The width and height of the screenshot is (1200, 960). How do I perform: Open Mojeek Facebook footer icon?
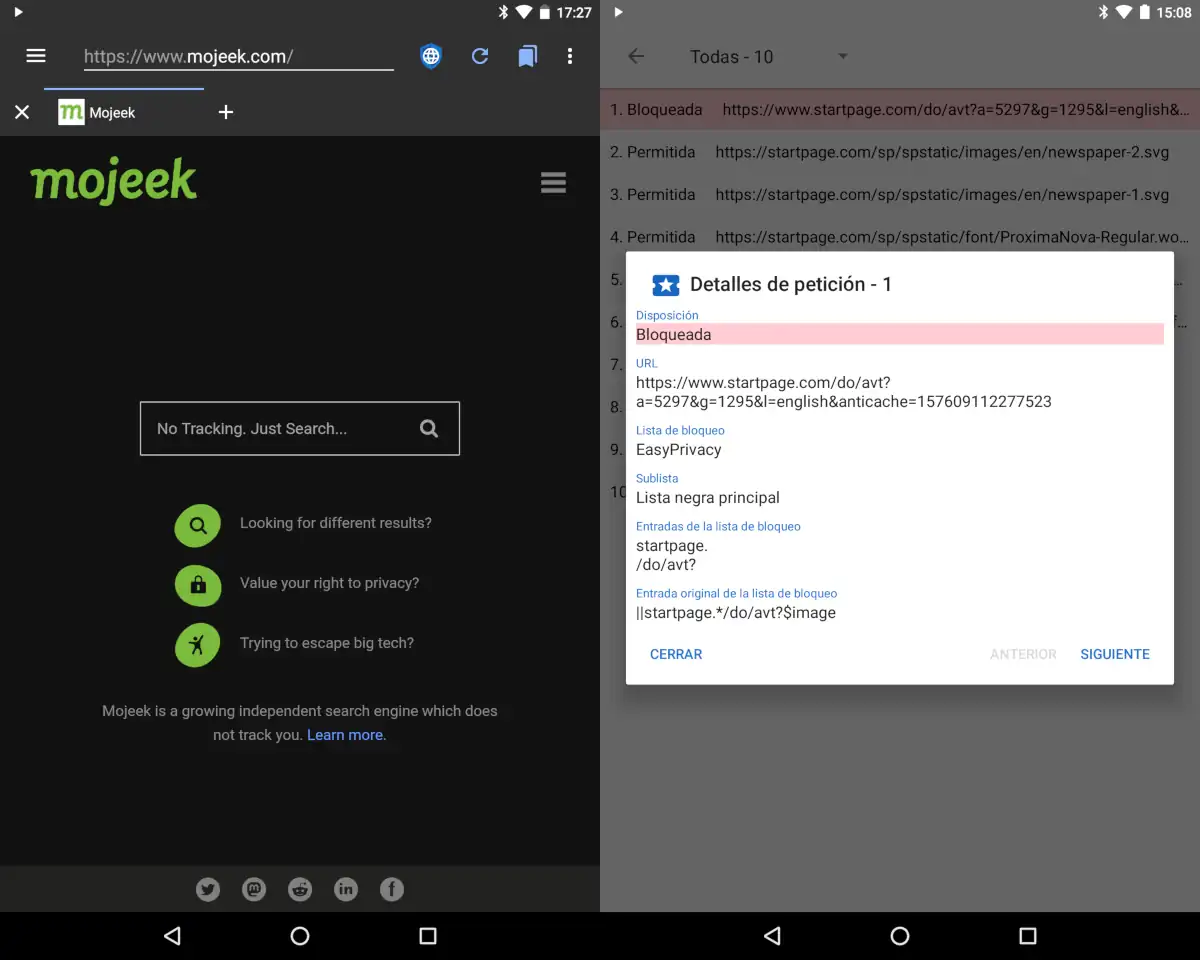(x=392, y=889)
